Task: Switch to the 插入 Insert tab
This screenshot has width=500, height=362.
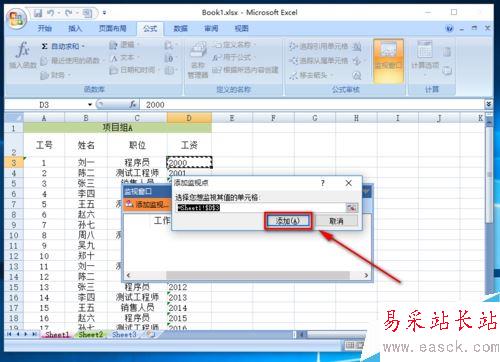Action: 75,28
